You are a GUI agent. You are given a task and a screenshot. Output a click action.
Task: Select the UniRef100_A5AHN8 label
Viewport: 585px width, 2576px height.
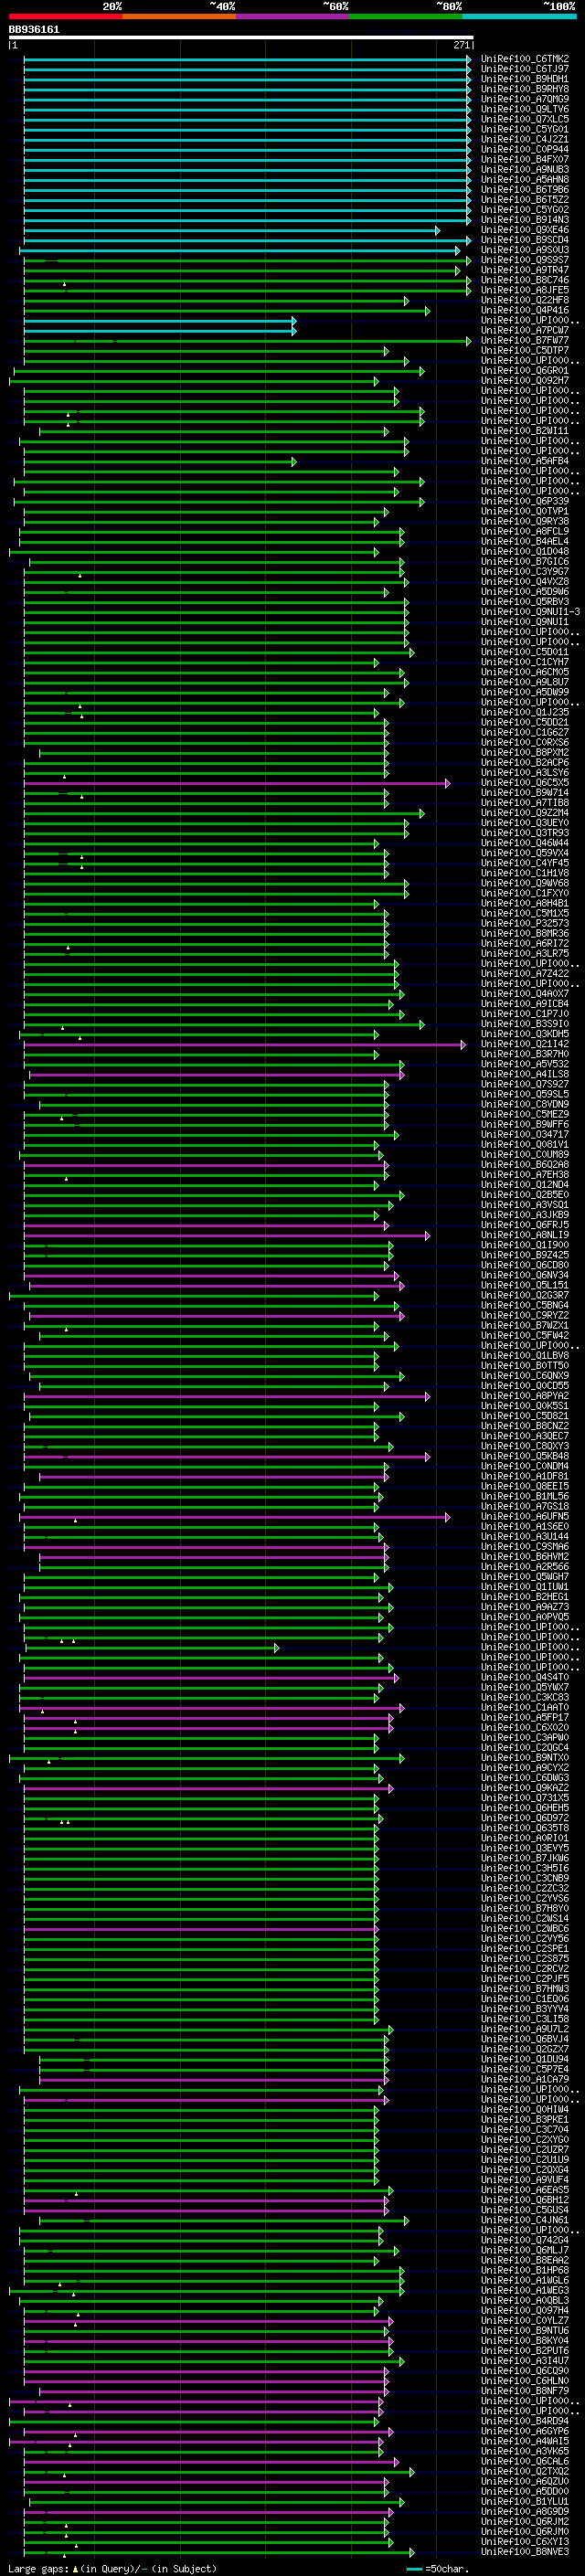524,180
